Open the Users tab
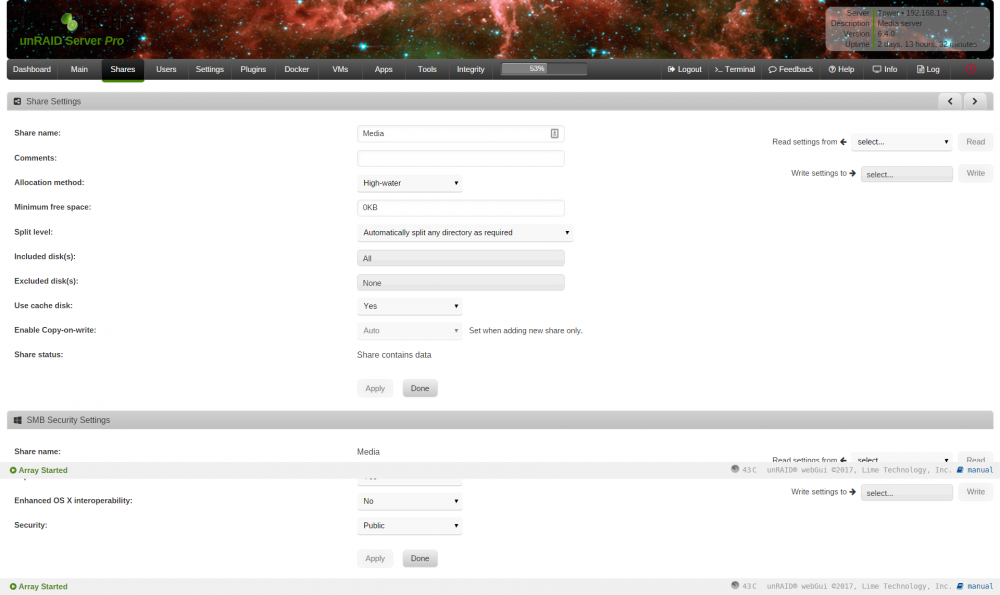This screenshot has height=595, width=1000. coord(166,69)
